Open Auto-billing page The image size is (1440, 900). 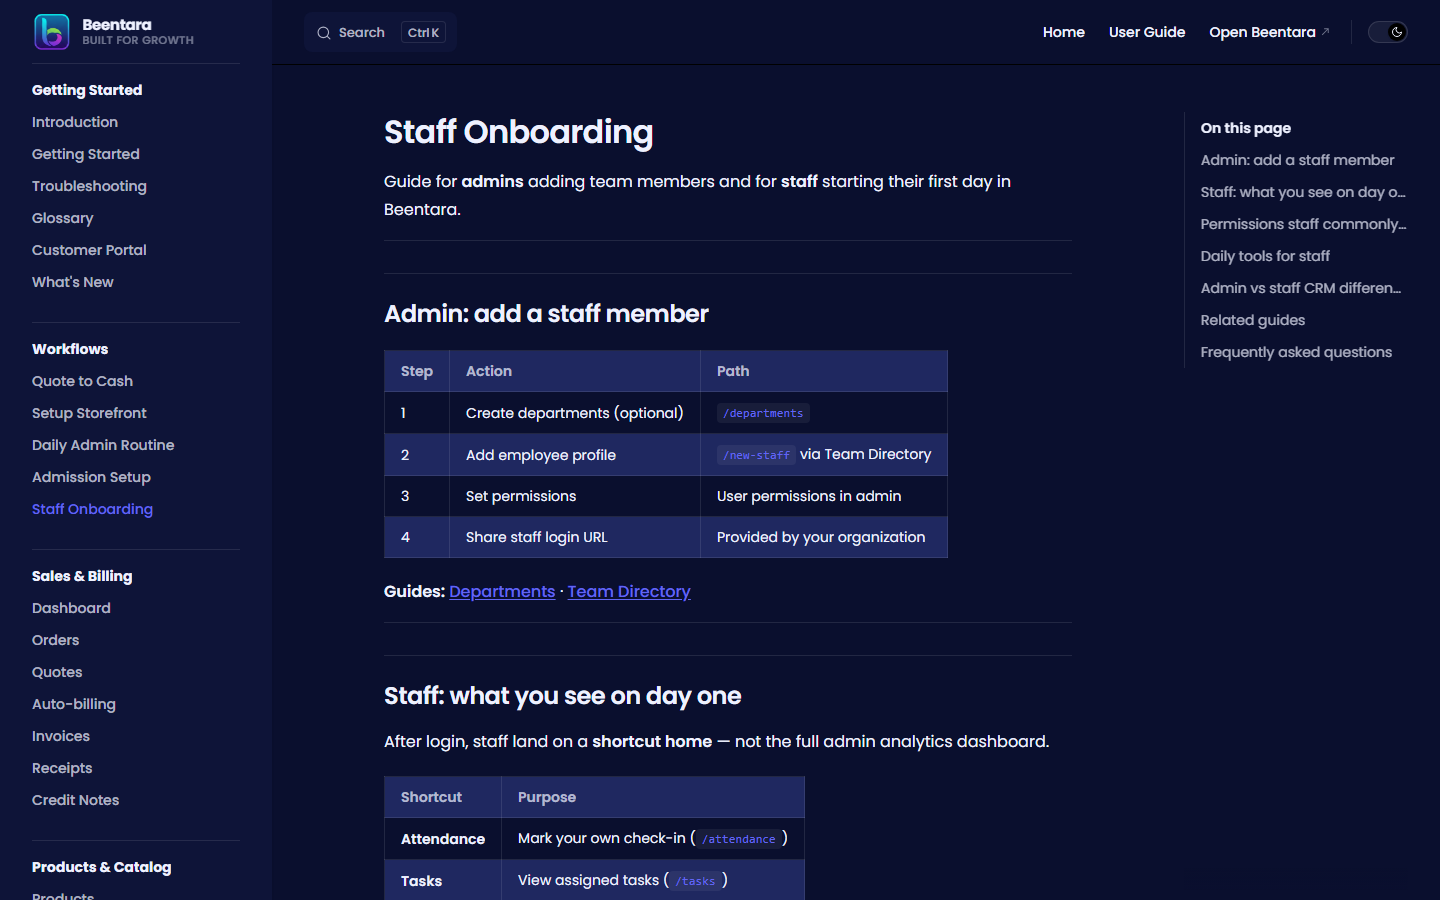pos(74,704)
